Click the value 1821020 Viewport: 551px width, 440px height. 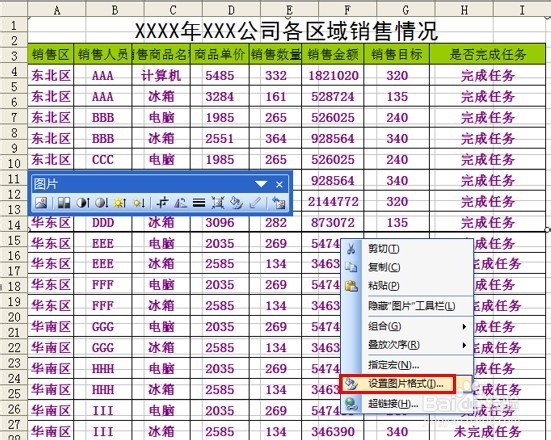[x=333, y=76]
